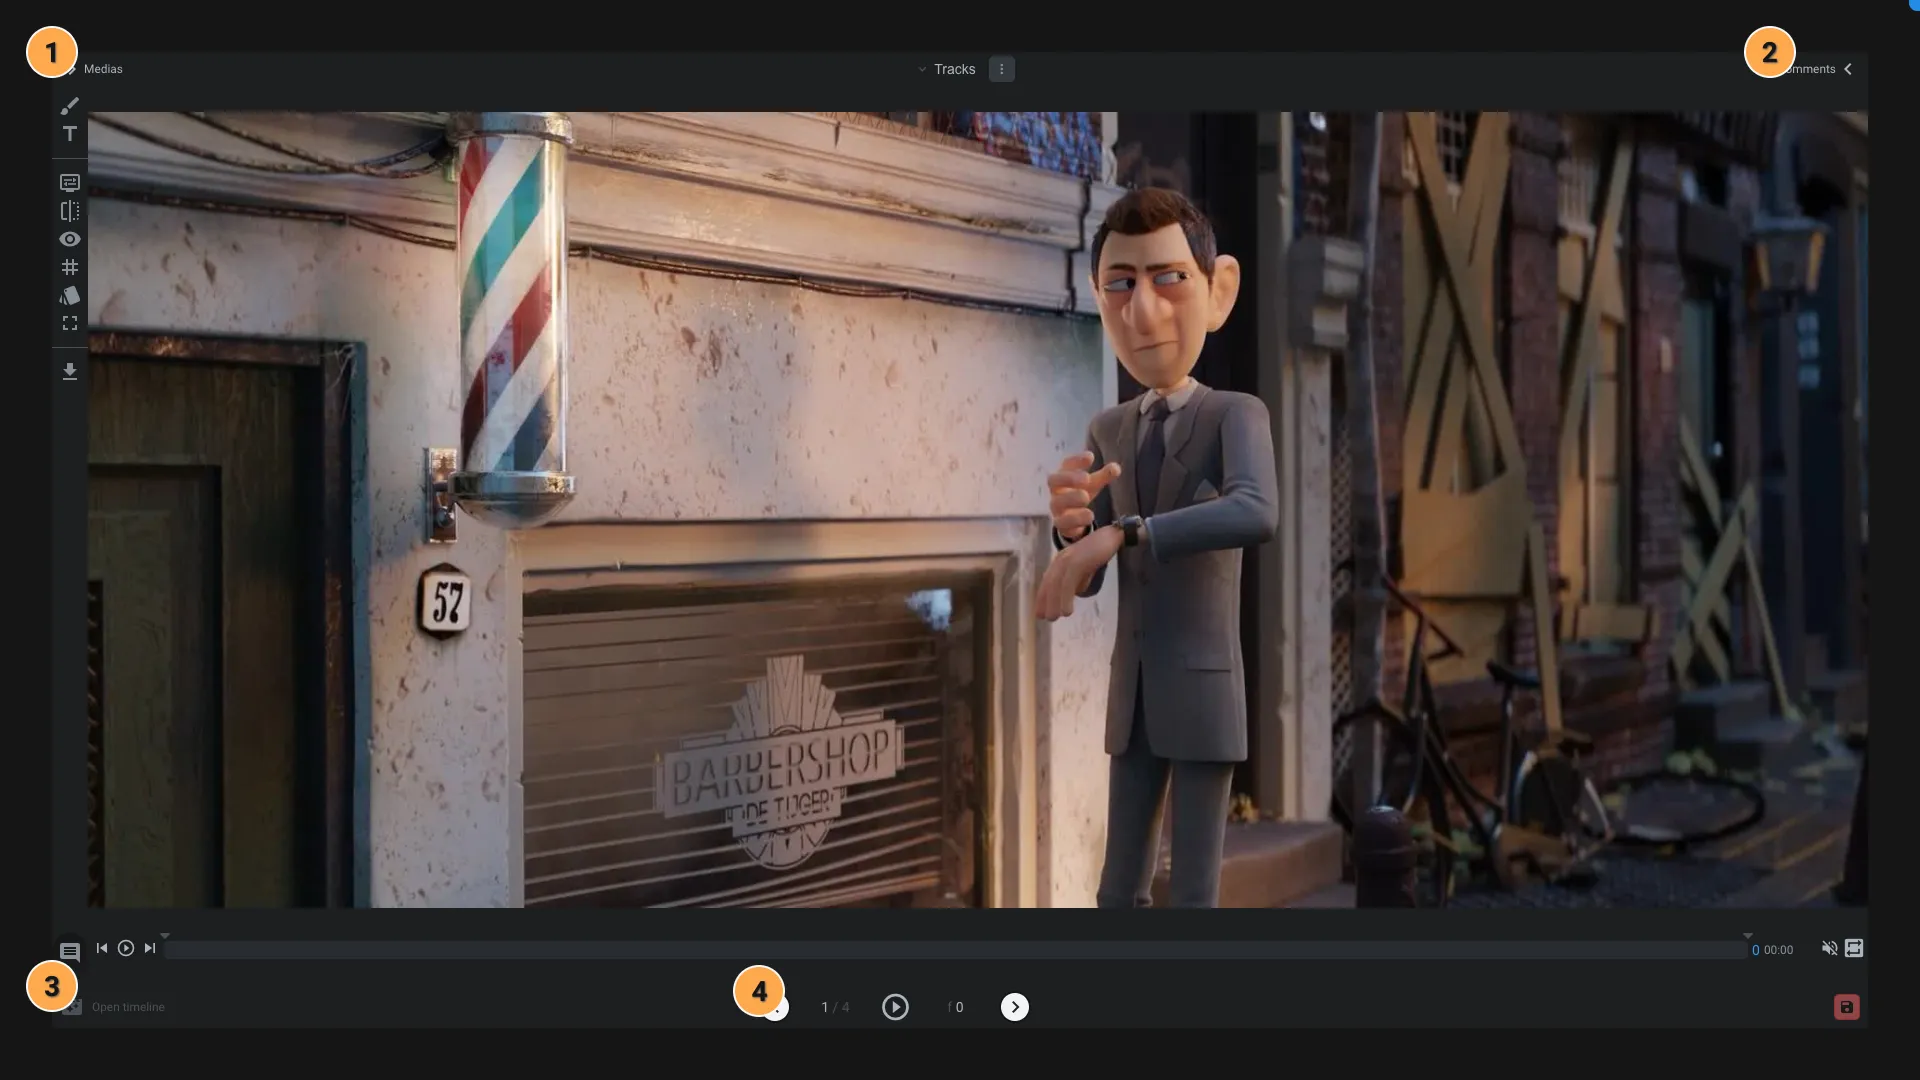Viewport: 1920px width, 1080px height.
Task: Select the text annotation tool
Action: [70, 134]
